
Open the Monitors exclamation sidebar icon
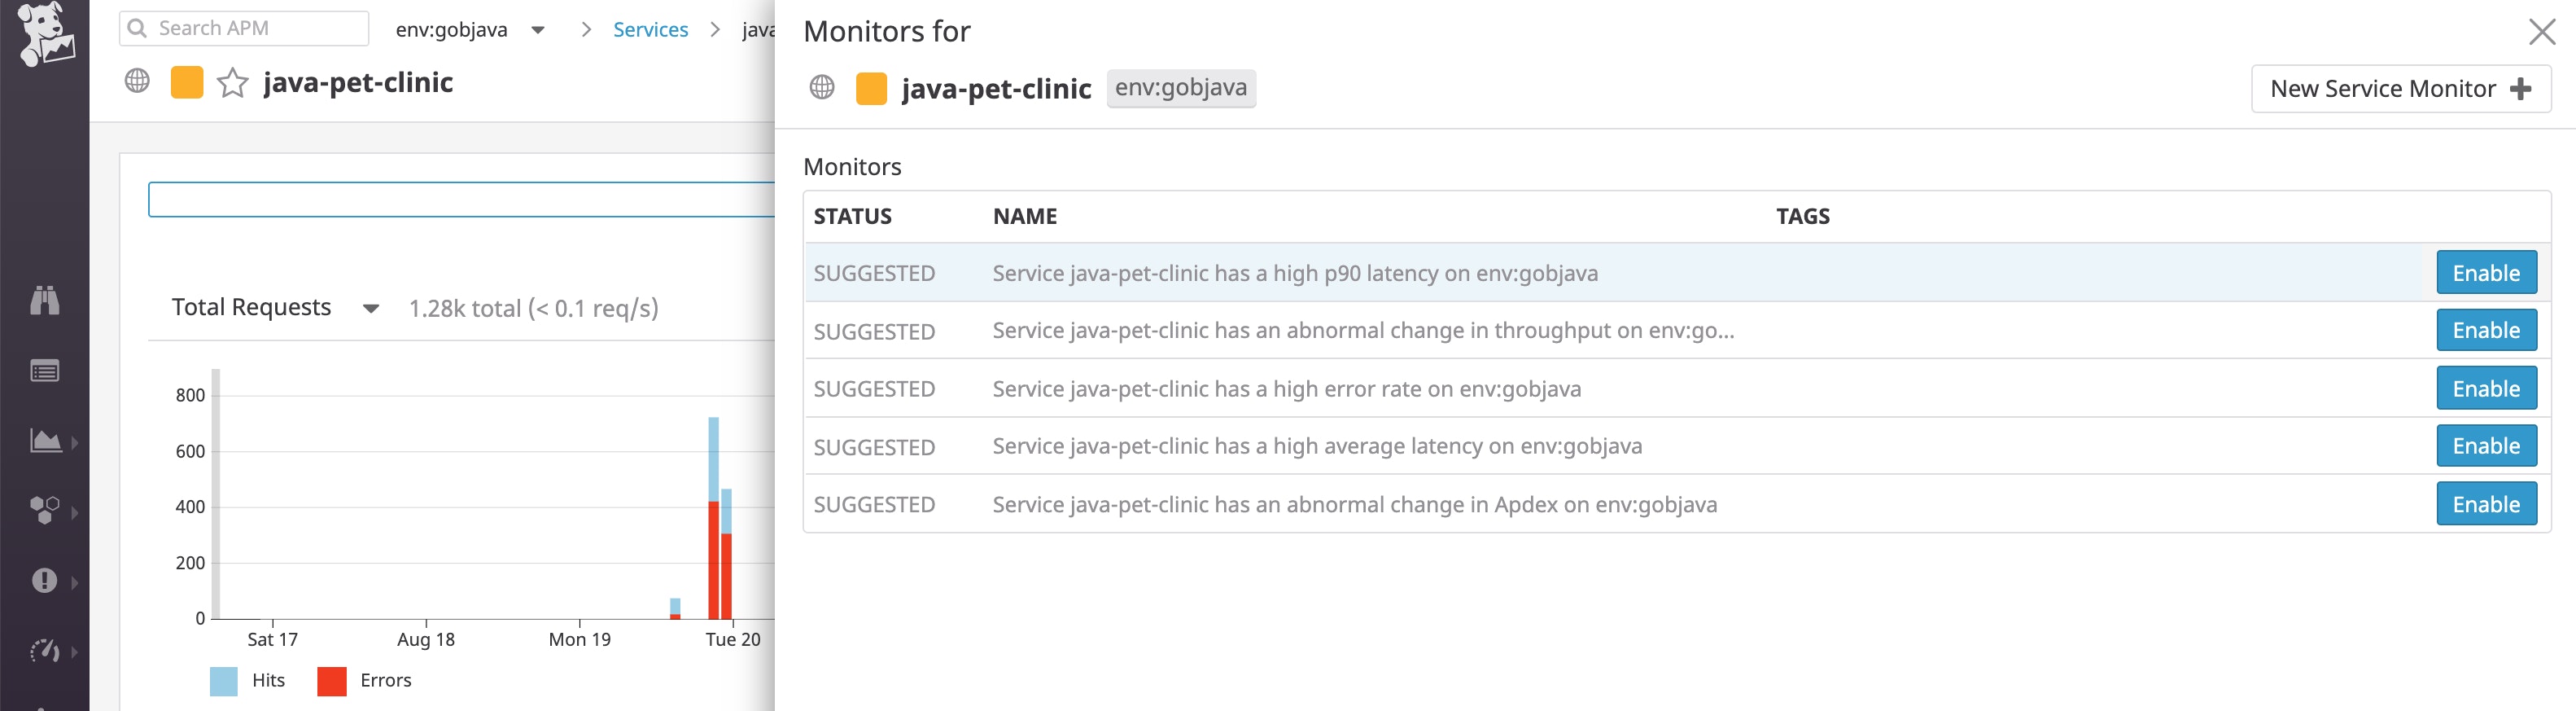pos(45,580)
